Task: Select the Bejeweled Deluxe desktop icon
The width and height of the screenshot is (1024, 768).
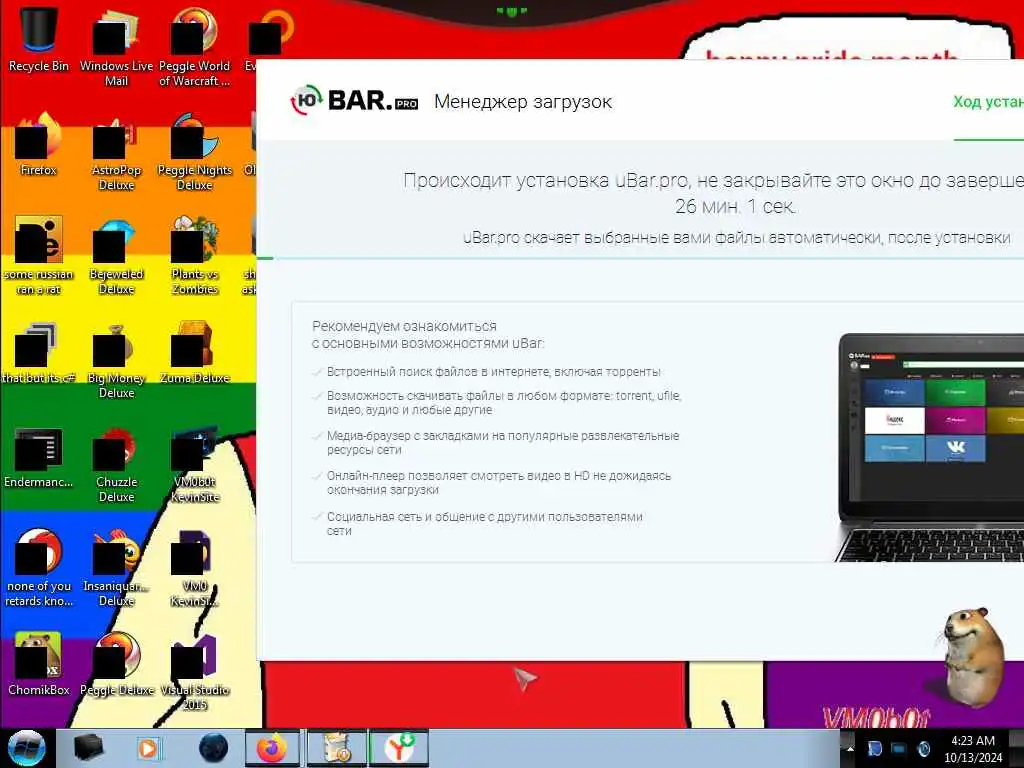Action: (116, 256)
